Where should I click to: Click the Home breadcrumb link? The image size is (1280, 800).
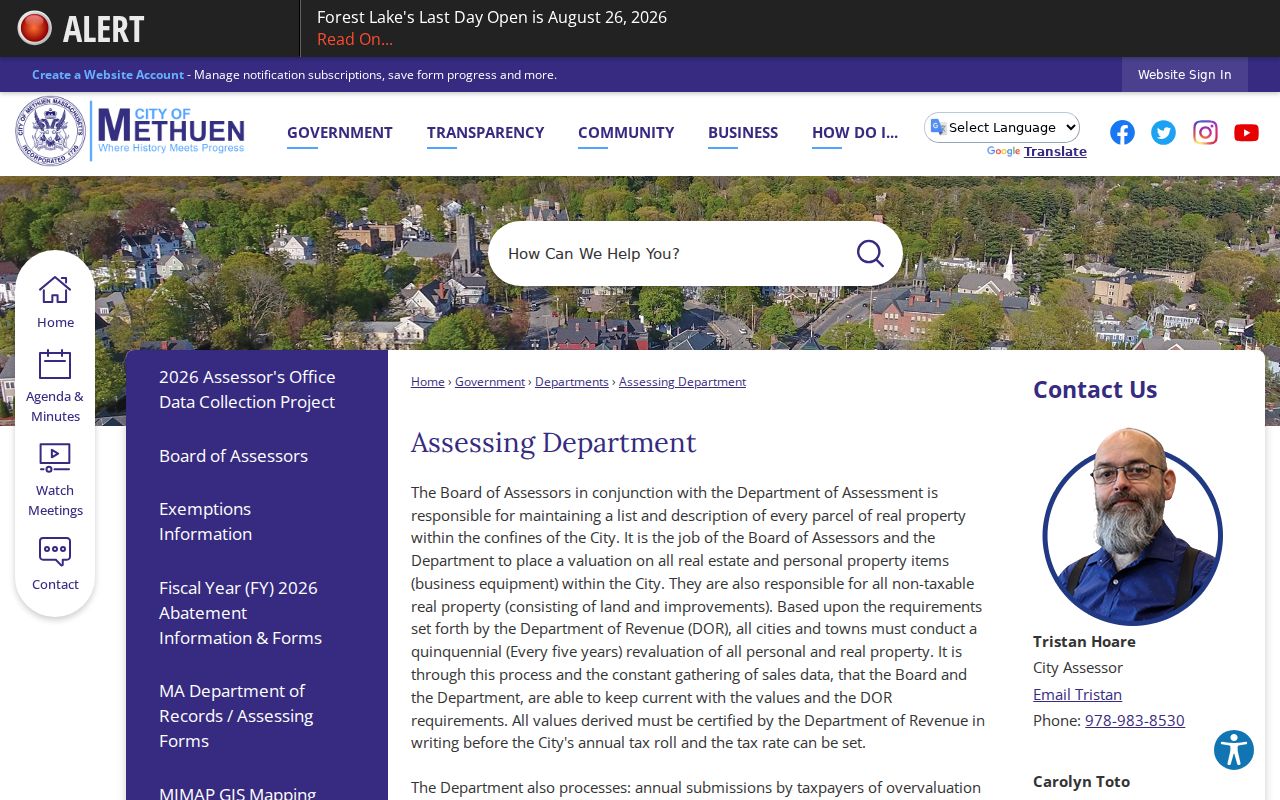428,381
